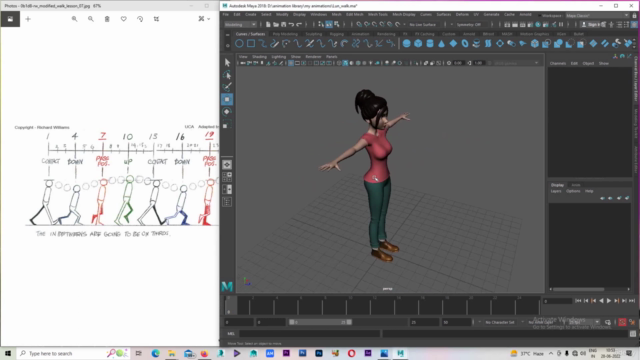
Task: Switch to the Animation shelf tab
Action: click(360, 34)
